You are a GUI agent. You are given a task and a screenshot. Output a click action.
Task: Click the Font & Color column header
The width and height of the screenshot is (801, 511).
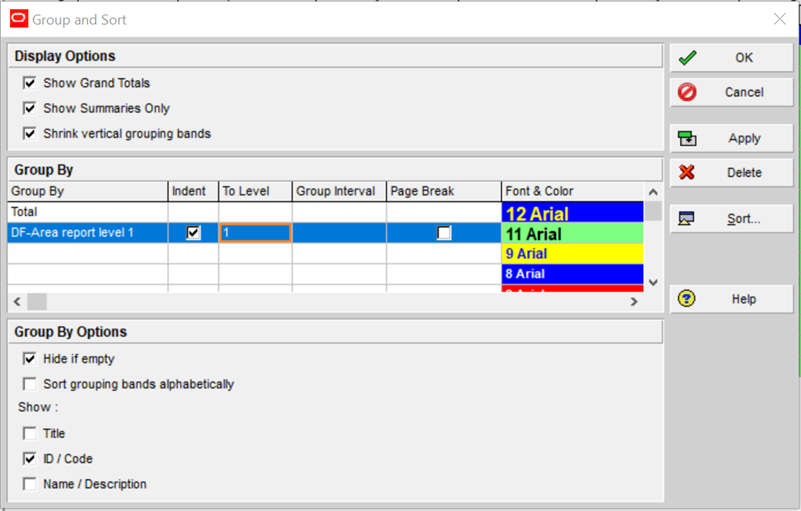pos(572,191)
